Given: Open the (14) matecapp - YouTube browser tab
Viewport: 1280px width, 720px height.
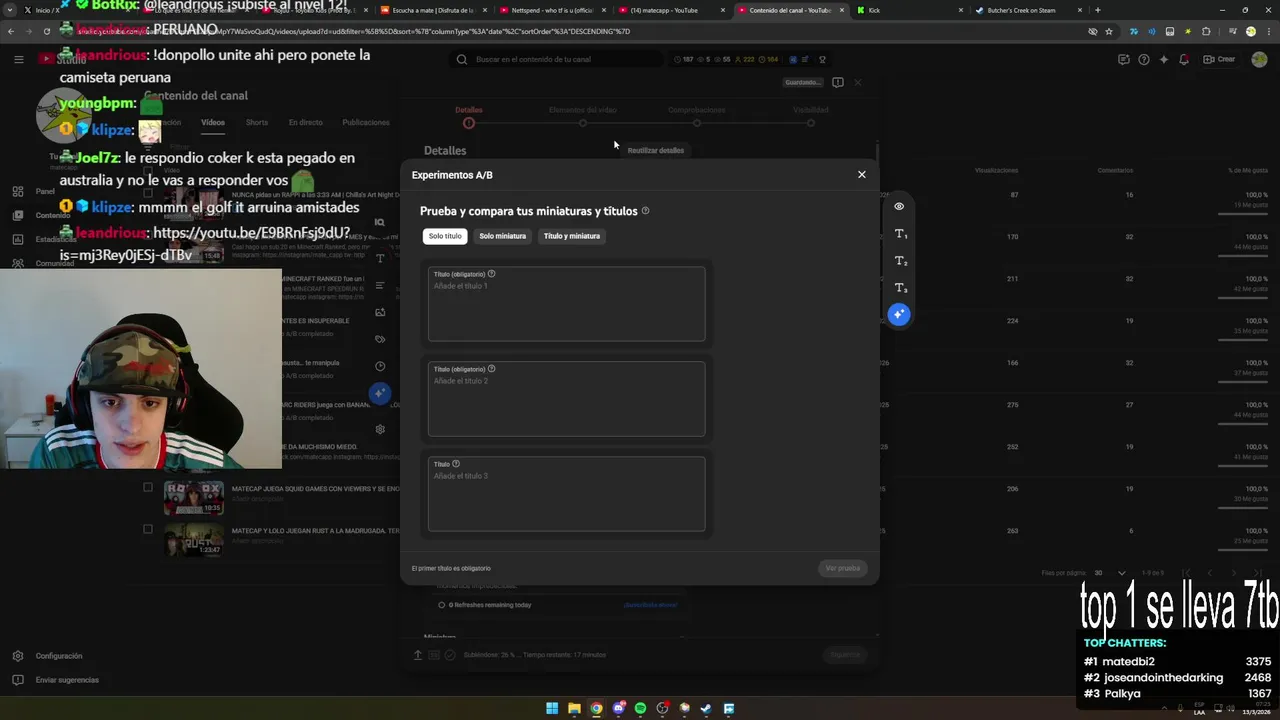Looking at the screenshot, I should pos(670,10).
